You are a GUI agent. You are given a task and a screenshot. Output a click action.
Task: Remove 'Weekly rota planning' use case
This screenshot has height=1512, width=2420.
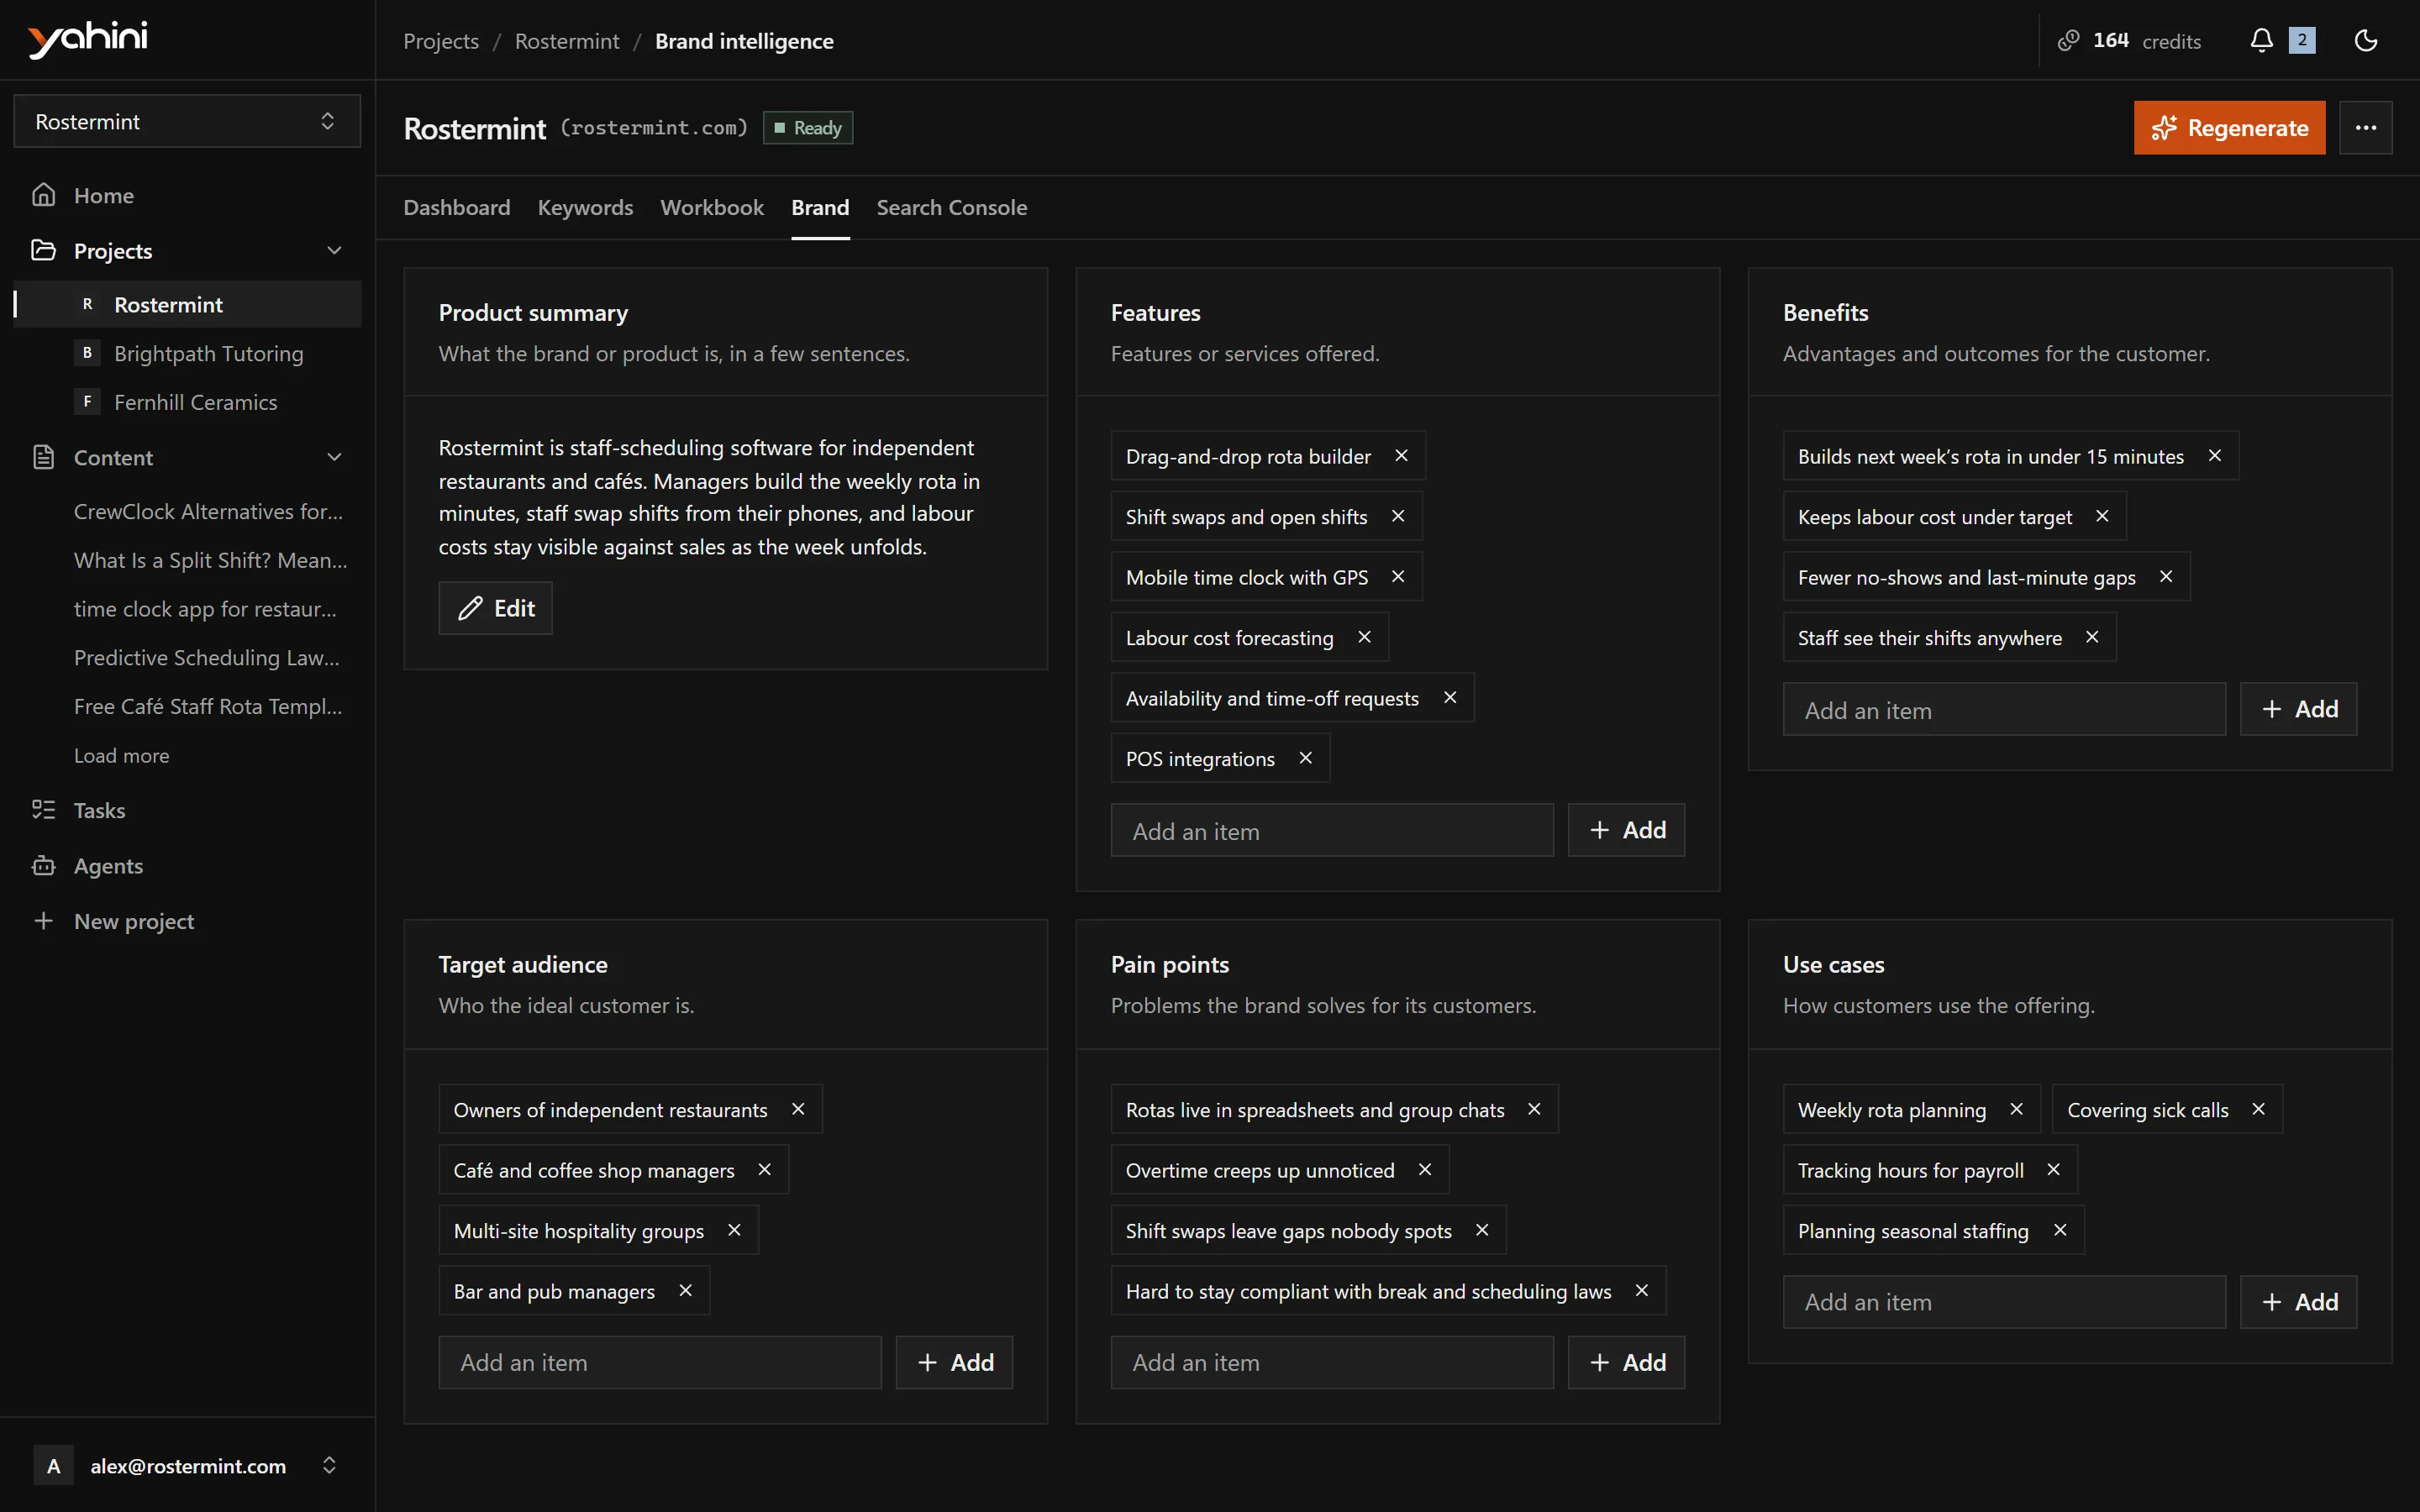pyautogui.click(x=2016, y=1109)
